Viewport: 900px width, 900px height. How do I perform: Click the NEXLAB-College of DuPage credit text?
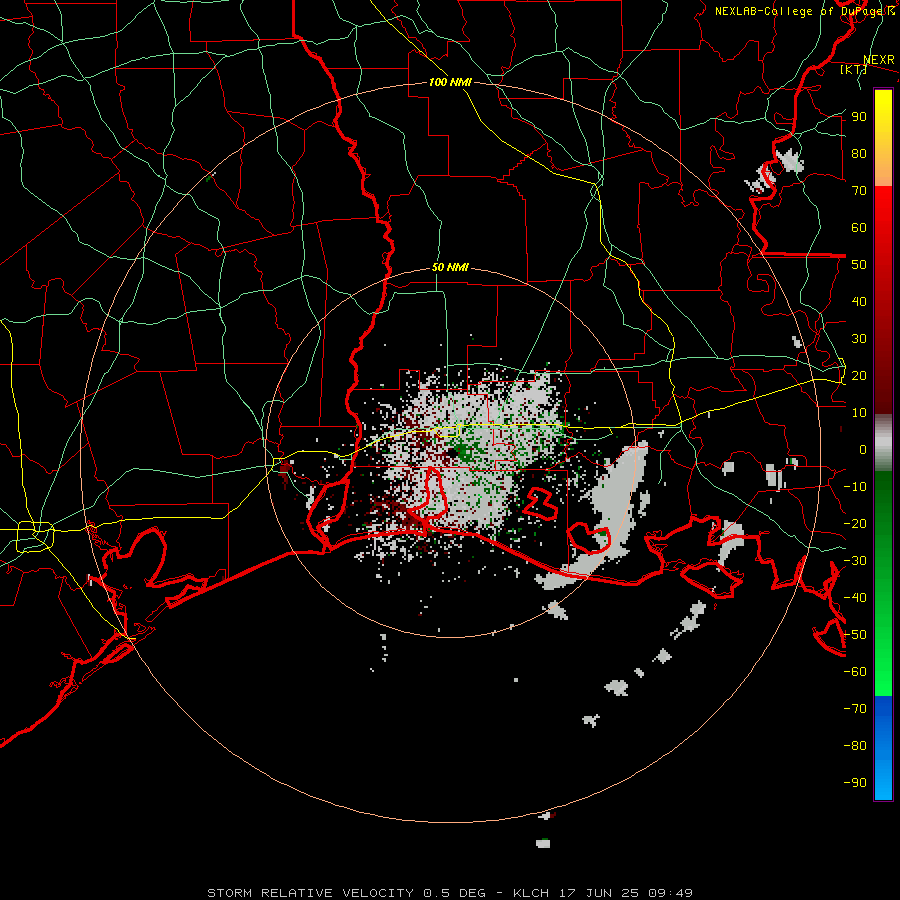point(805,11)
